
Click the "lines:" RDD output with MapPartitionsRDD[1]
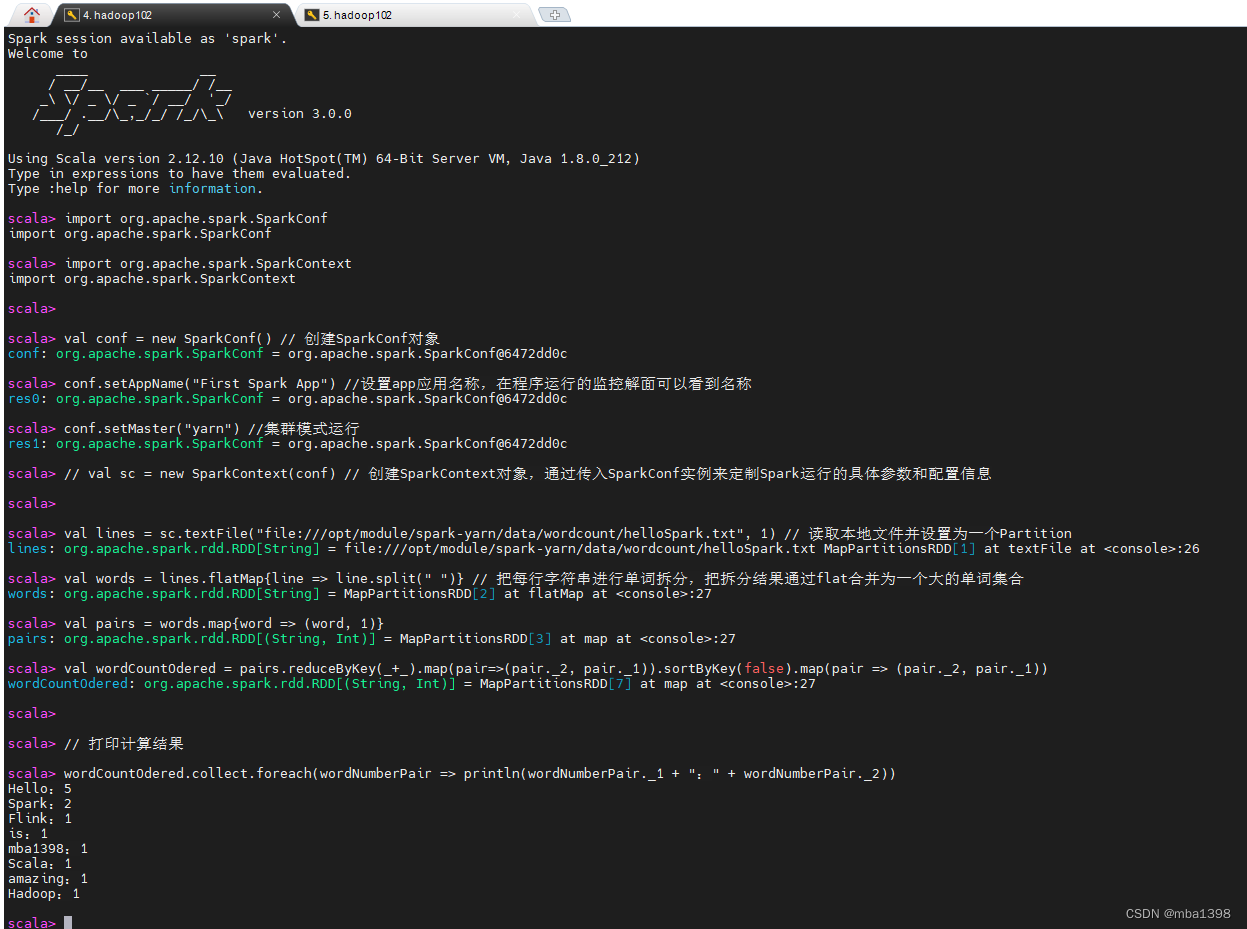(x=604, y=549)
